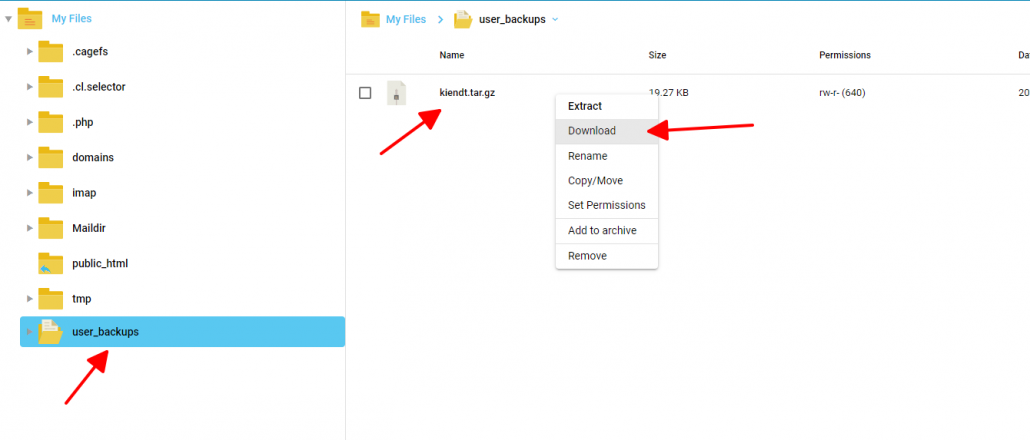Screen dimensions: 1030x440
Task: Click the .cagefs folder icon
Action: (x=51, y=51)
